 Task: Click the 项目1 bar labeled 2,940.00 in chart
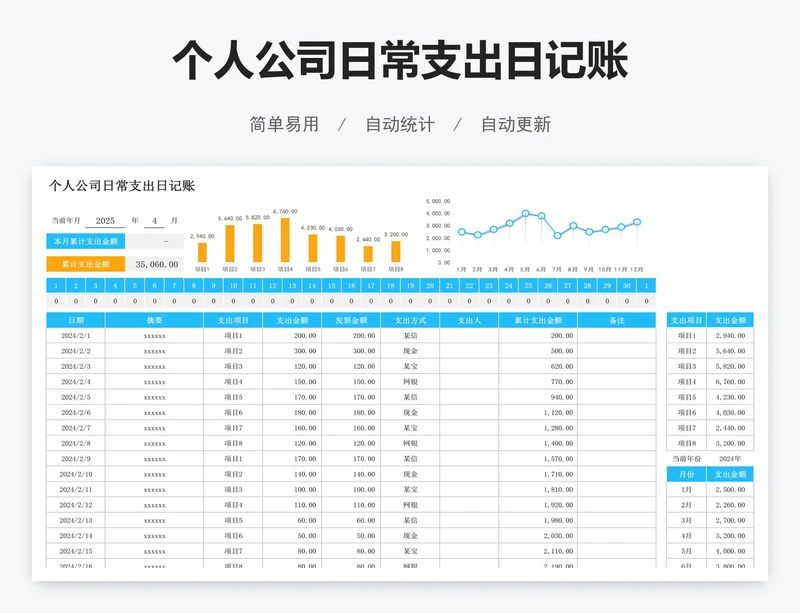tap(203, 253)
